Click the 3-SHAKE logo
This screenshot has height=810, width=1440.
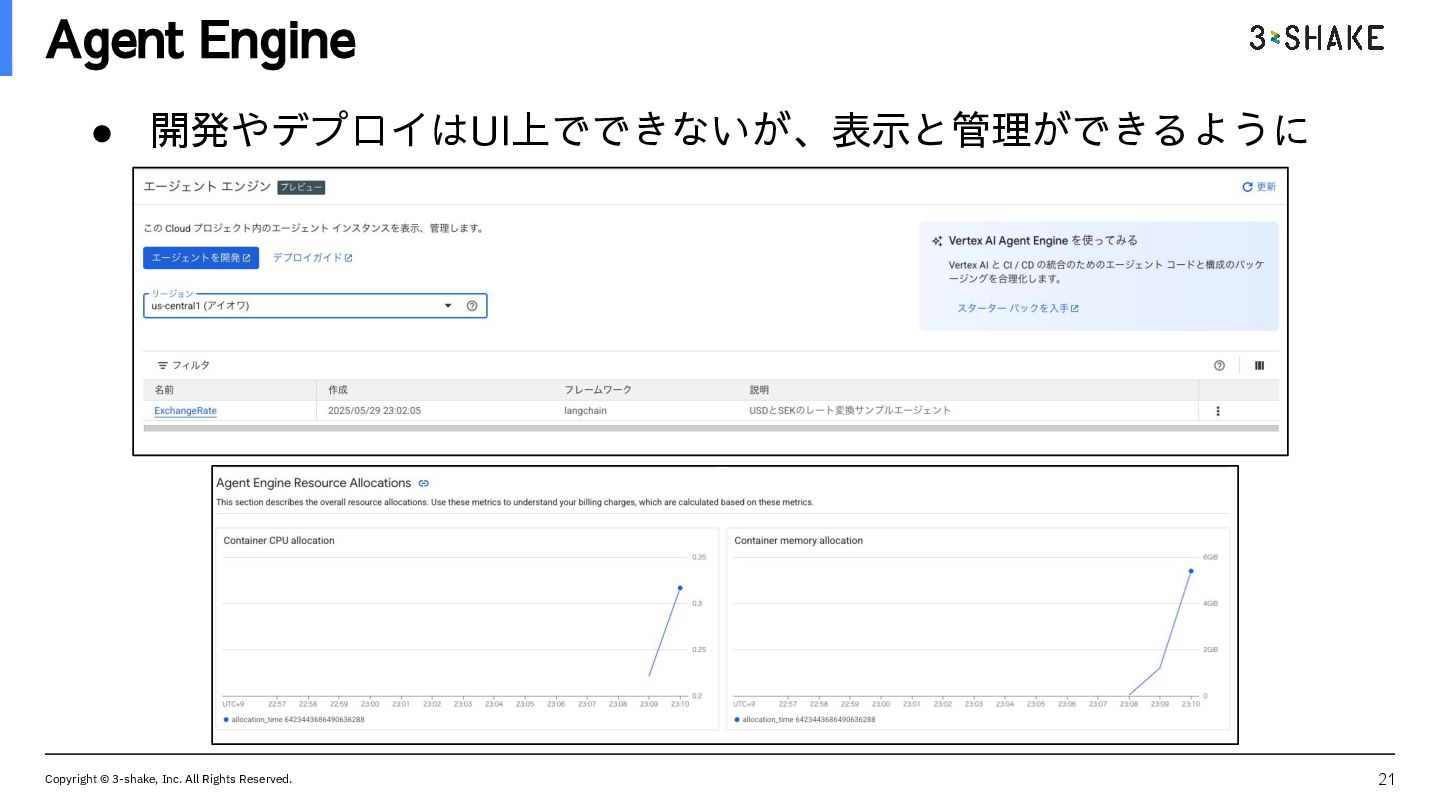click(x=1317, y=38)
